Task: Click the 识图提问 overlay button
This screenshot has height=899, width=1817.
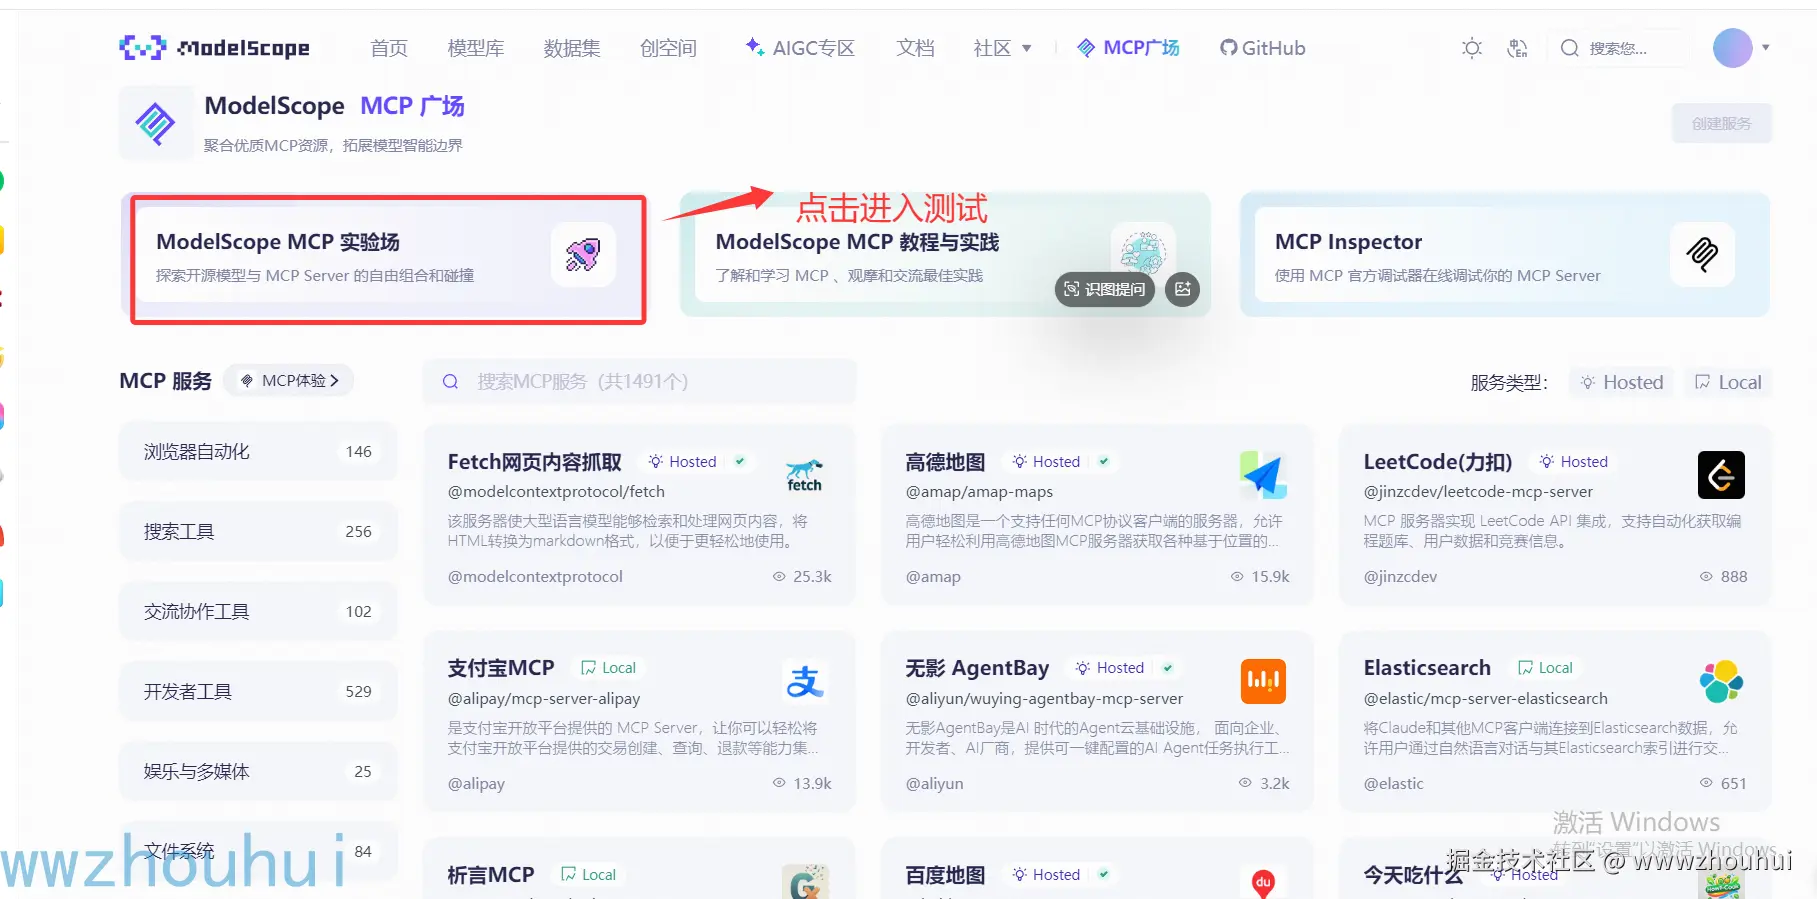Action: [1105, 289]
